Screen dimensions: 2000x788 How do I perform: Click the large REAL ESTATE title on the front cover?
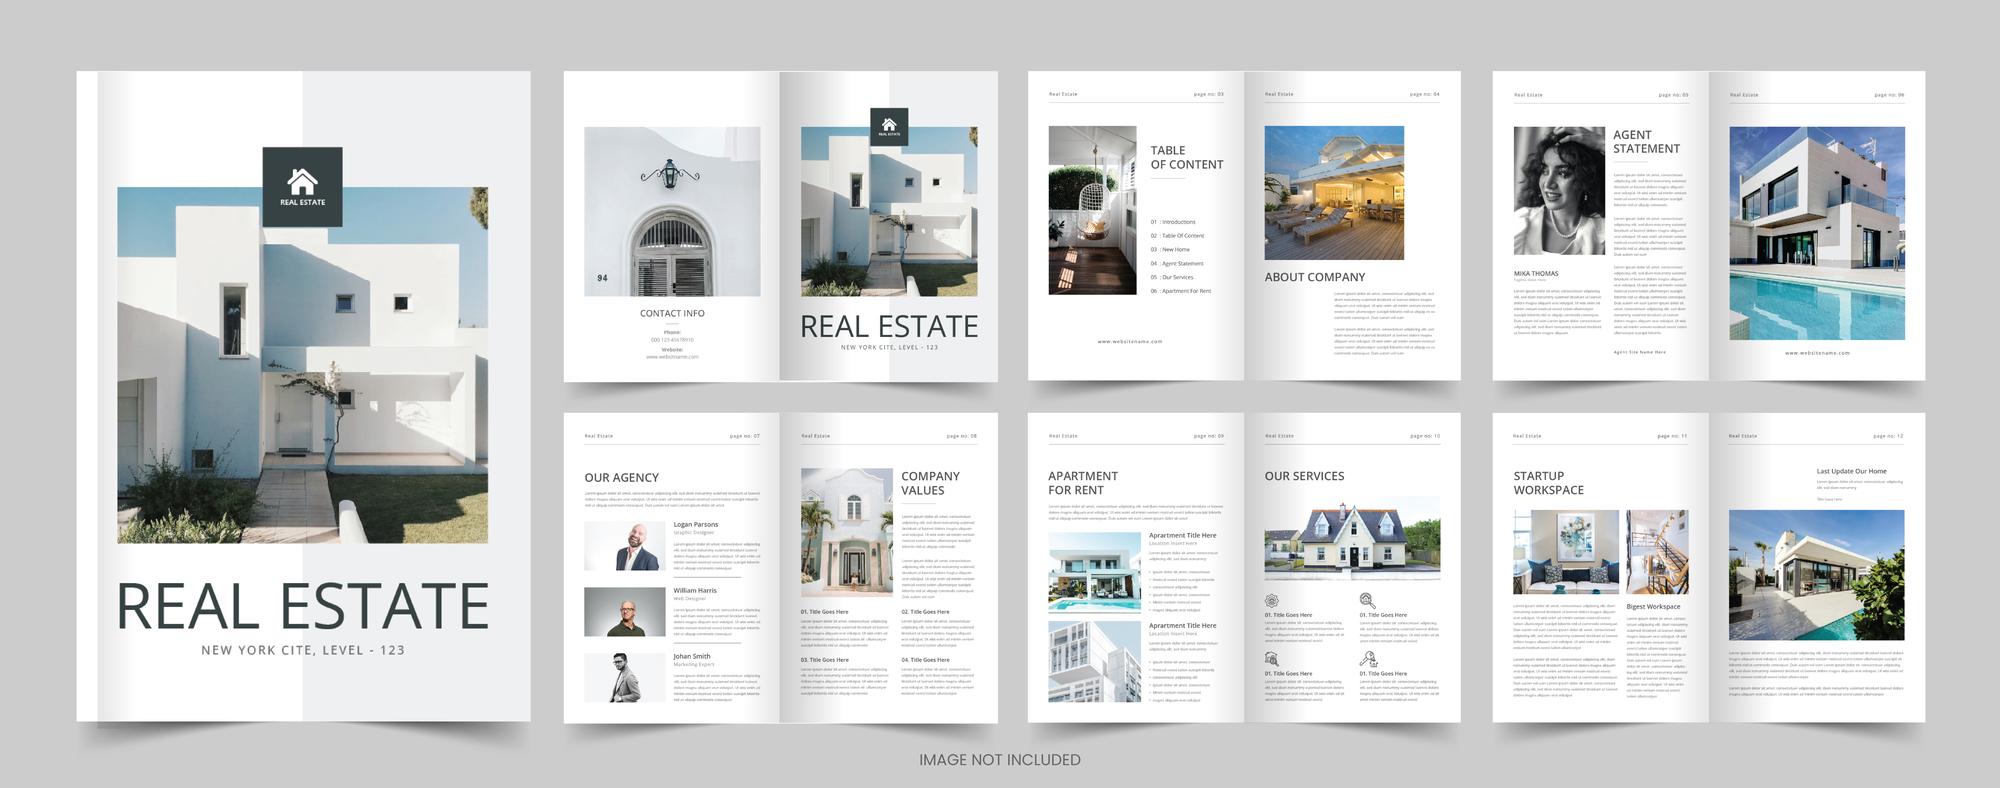pos(302,606)
